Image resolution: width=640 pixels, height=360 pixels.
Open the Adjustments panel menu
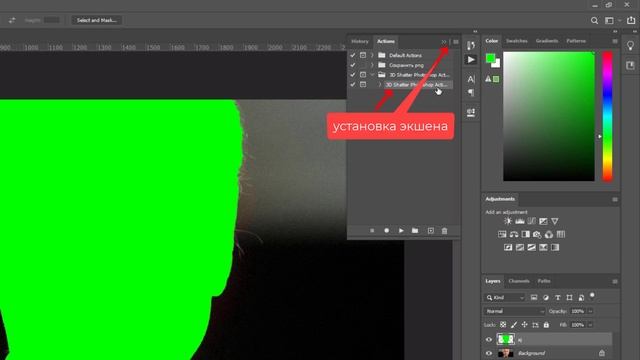(615, 200)
